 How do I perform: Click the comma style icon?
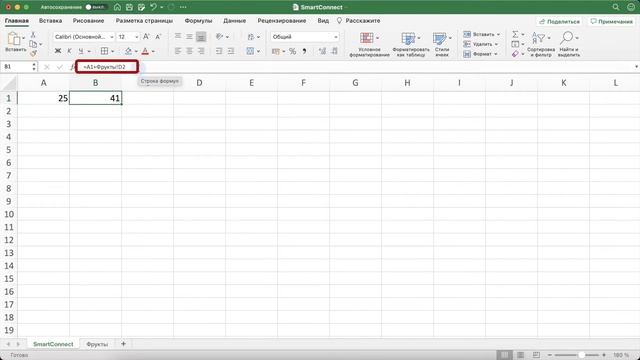click(304, 51)
